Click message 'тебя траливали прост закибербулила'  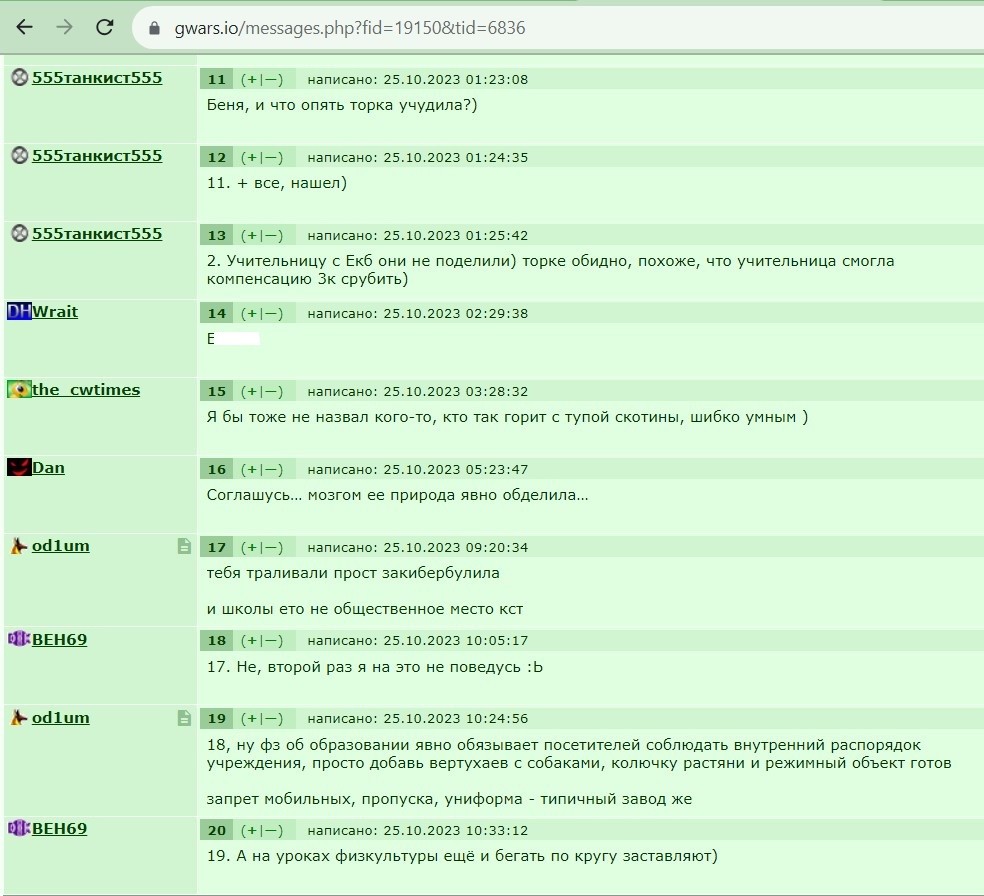point(353,573)
